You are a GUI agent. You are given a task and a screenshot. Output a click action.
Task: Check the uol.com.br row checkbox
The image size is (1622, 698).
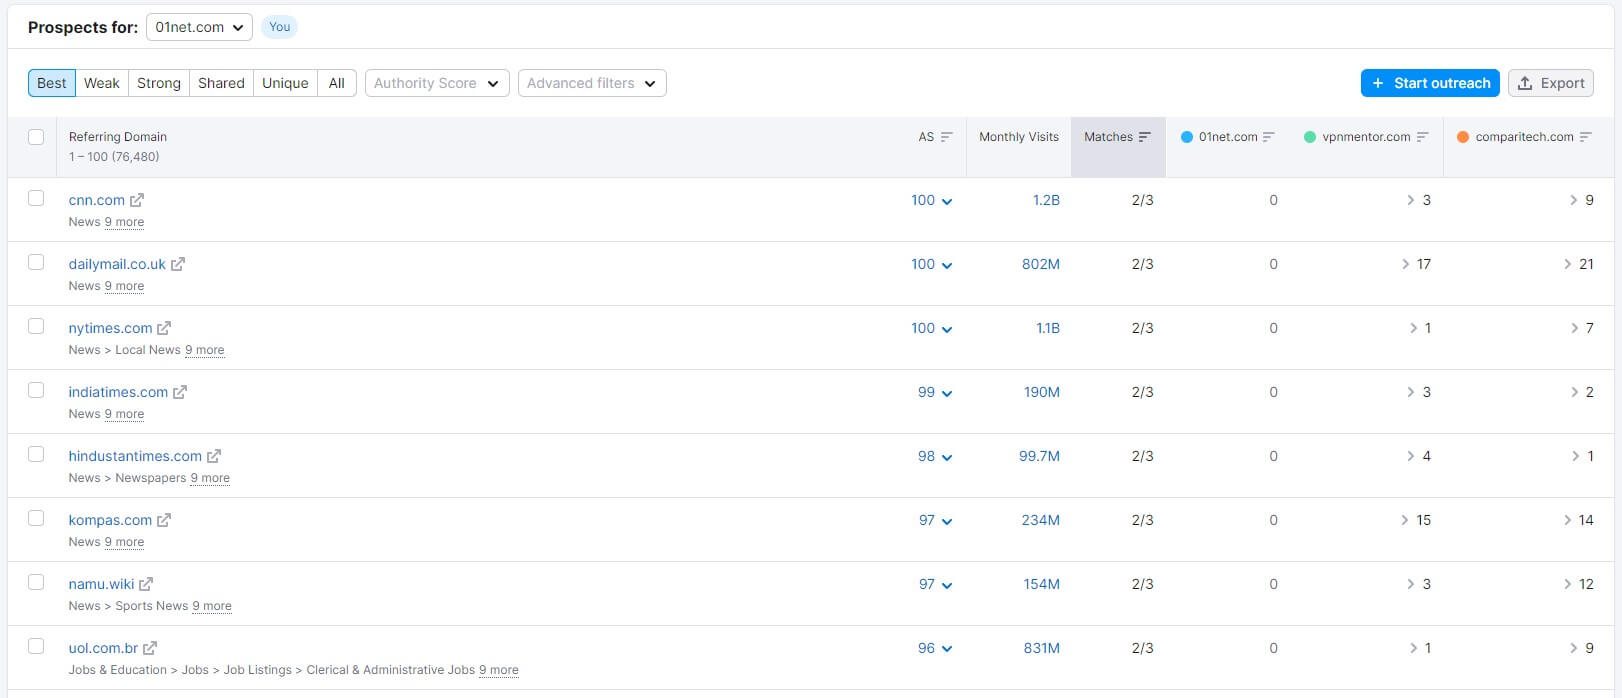[36, 646]
